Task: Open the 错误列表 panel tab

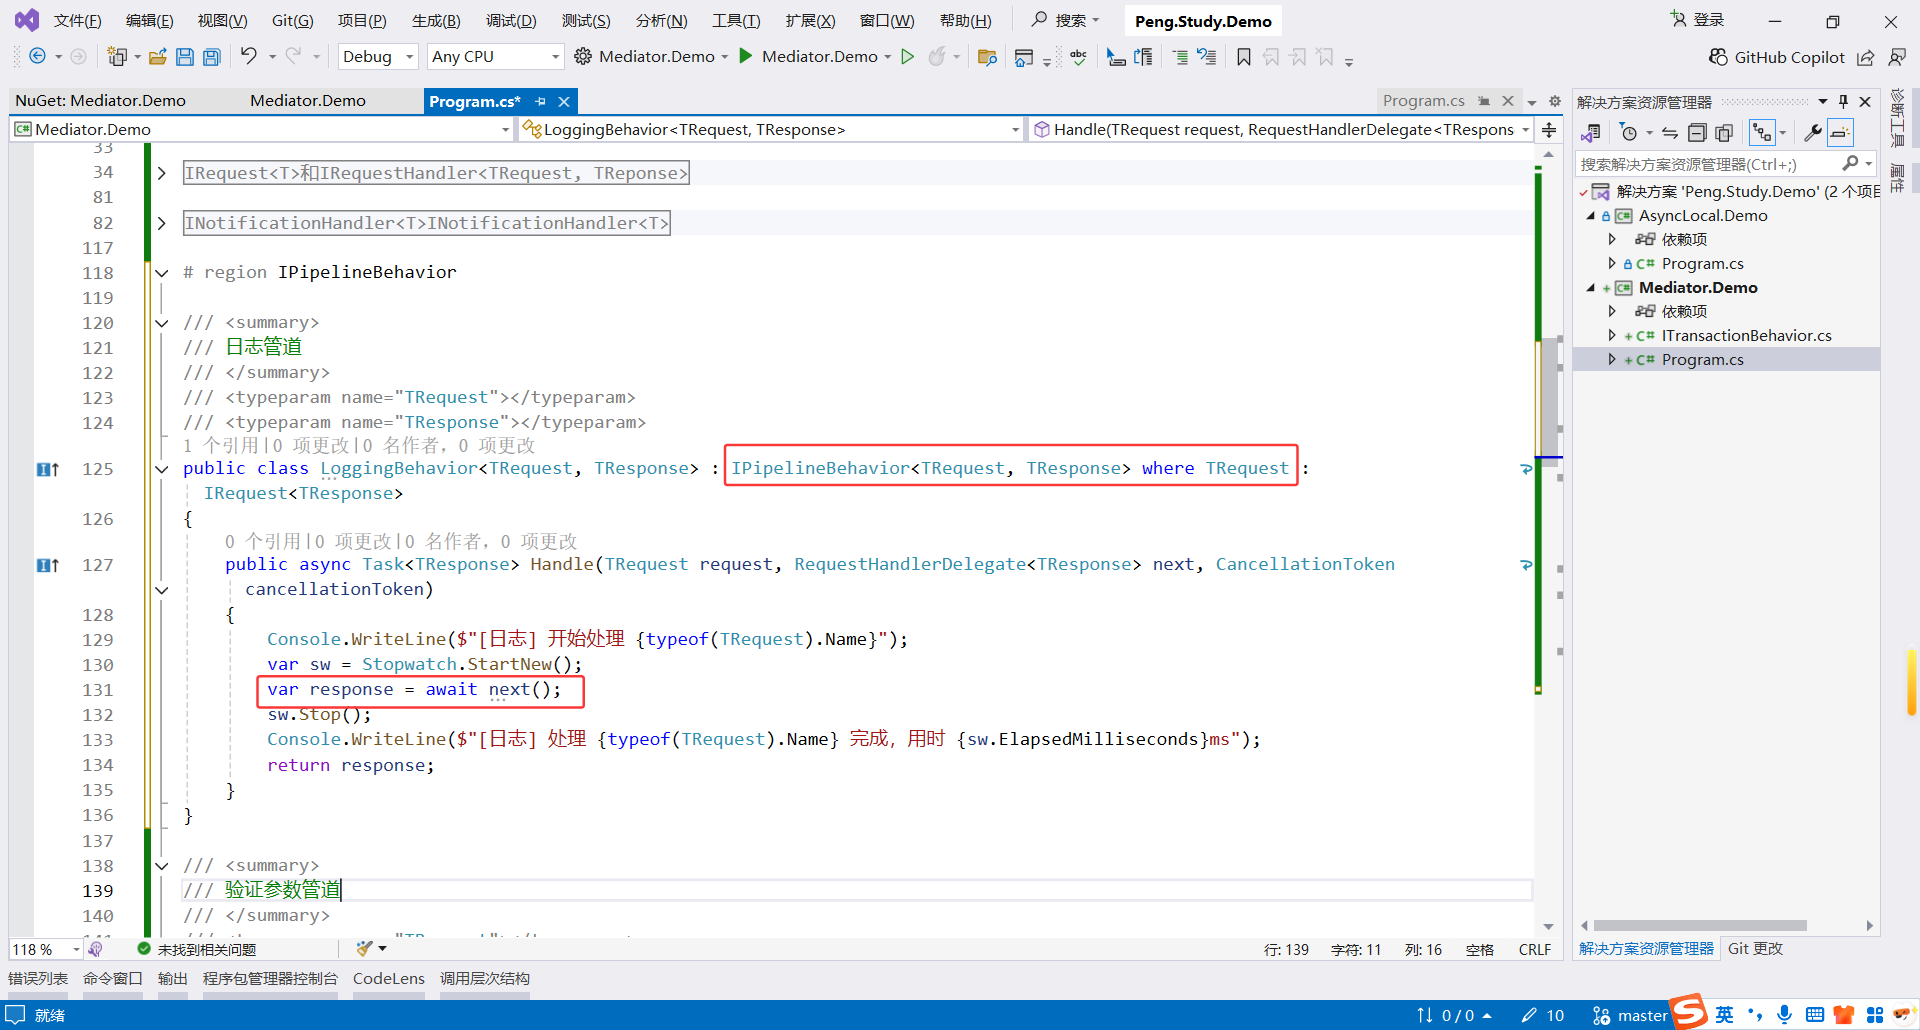Action: pyautogui.click(x=38, y=979)
